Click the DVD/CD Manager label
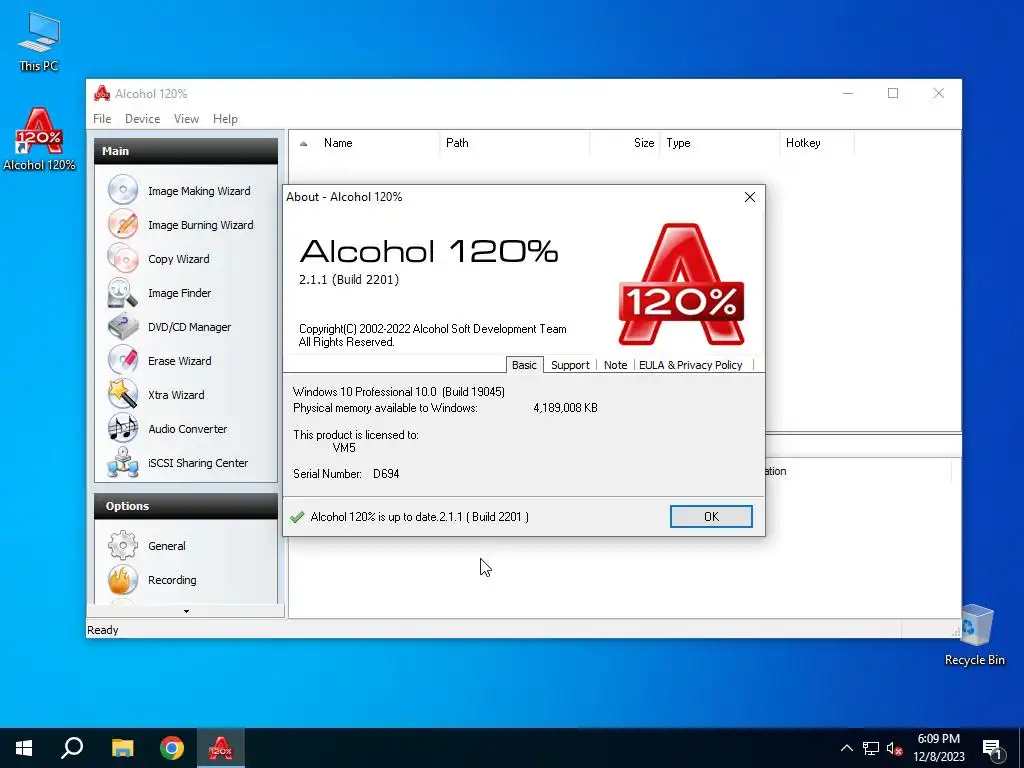The height and width of the screenshot is (768, 1024). (189, 327)
